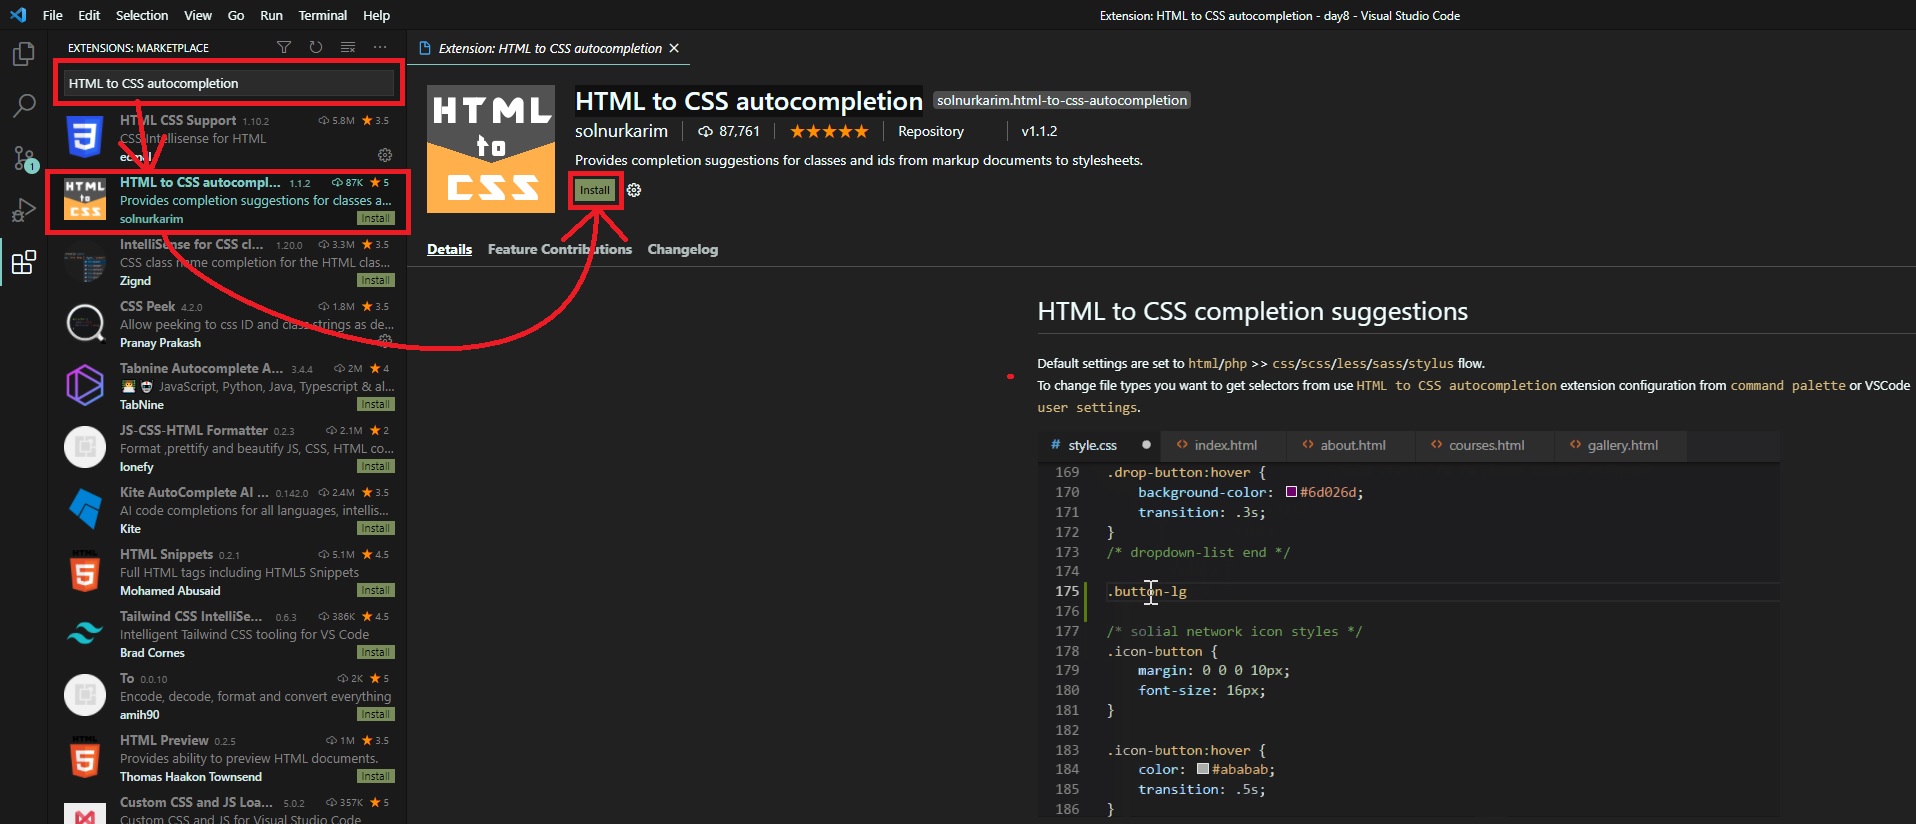Click the HTML CSS Support extension icon
Viewport: 1916px width, 824px height.
(85, 138)
